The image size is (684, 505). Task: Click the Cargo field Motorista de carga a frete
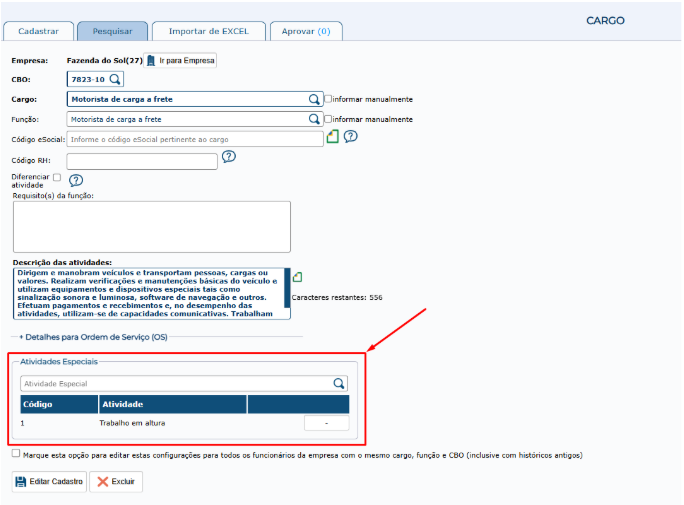195,99
